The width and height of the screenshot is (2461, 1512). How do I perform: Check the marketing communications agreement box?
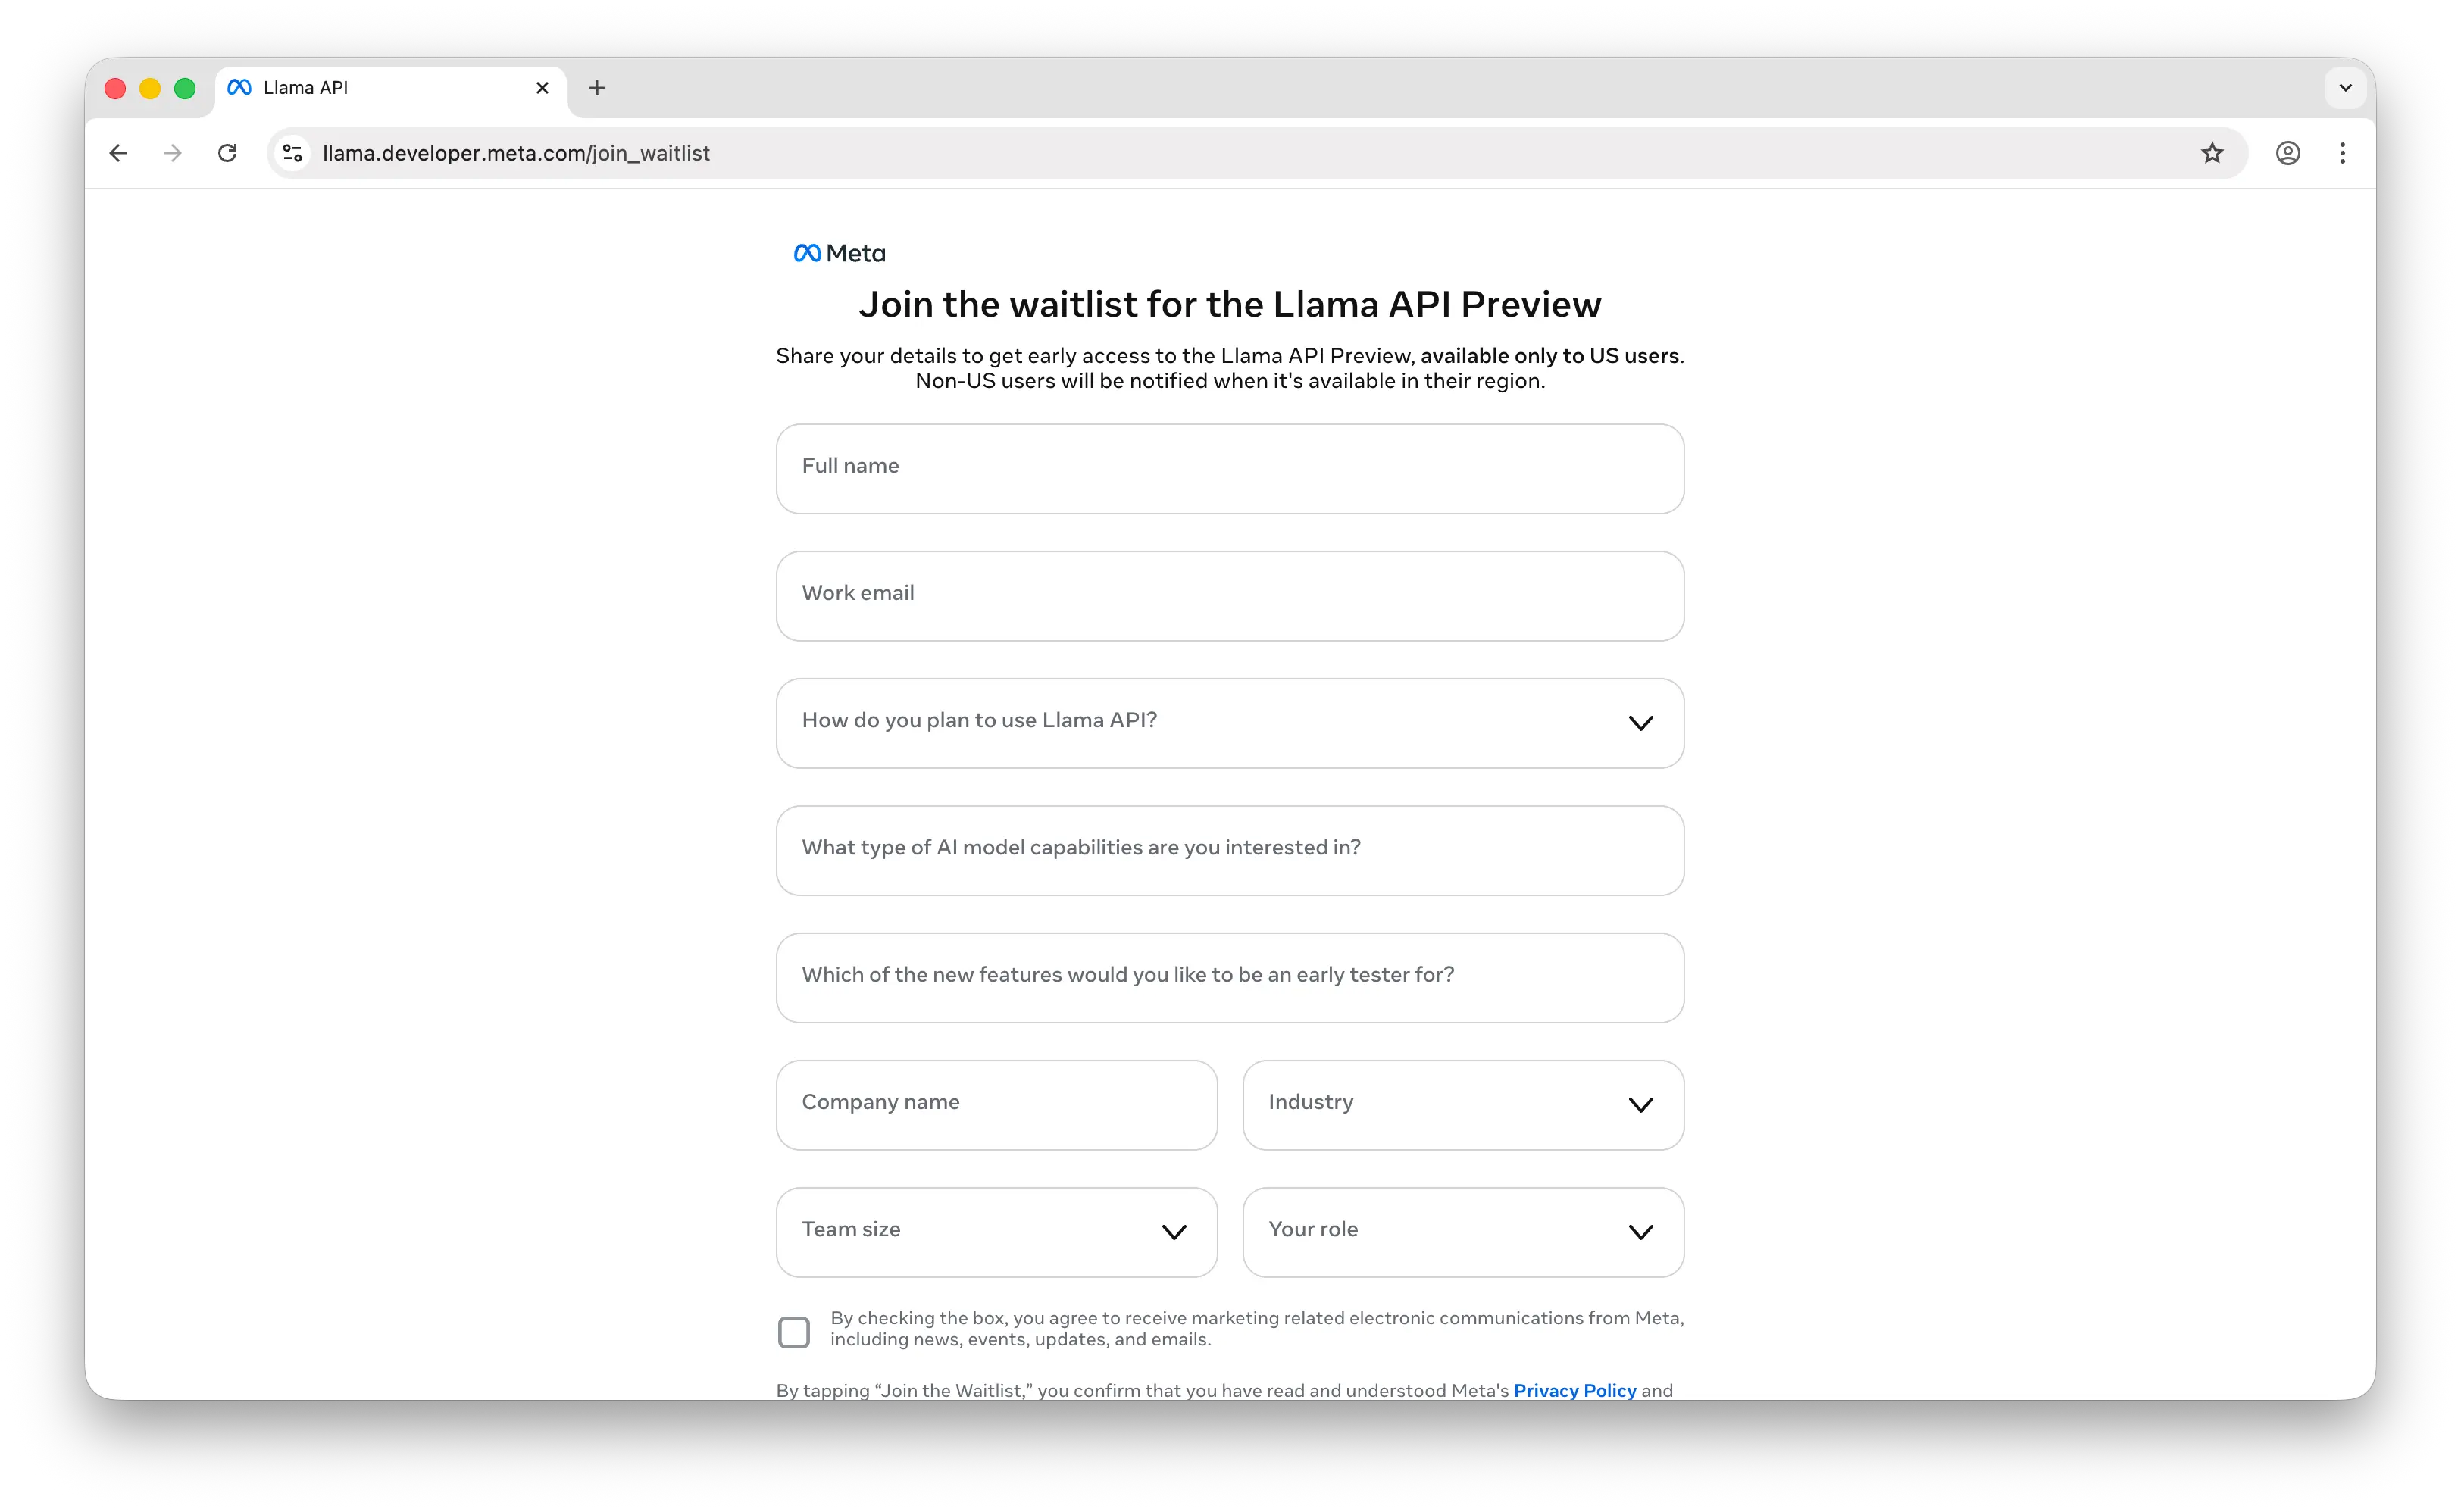point(793,1331)
